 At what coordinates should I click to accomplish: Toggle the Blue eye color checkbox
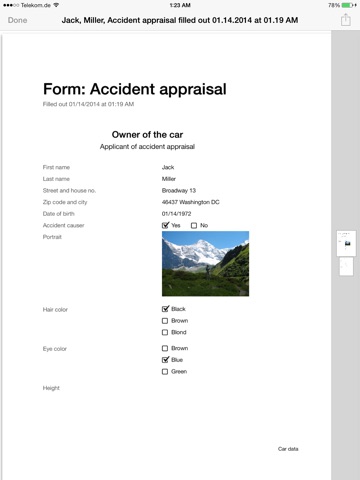coord(165,360)
